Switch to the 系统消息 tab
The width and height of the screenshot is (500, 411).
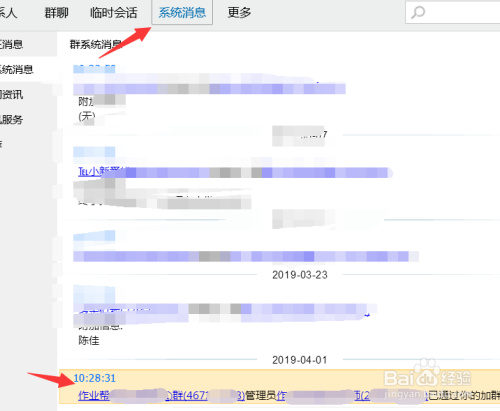click(x=182, y=13)
